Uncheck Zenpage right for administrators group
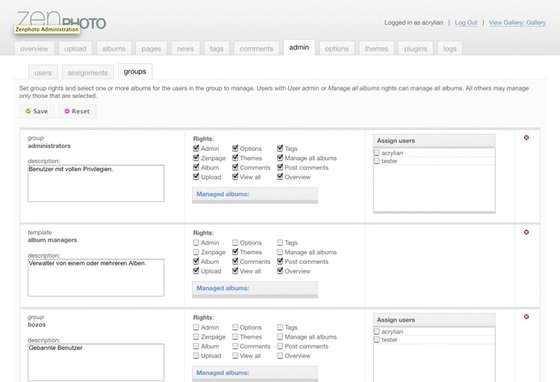Screen dimensions: 560x382 point(196,158)
